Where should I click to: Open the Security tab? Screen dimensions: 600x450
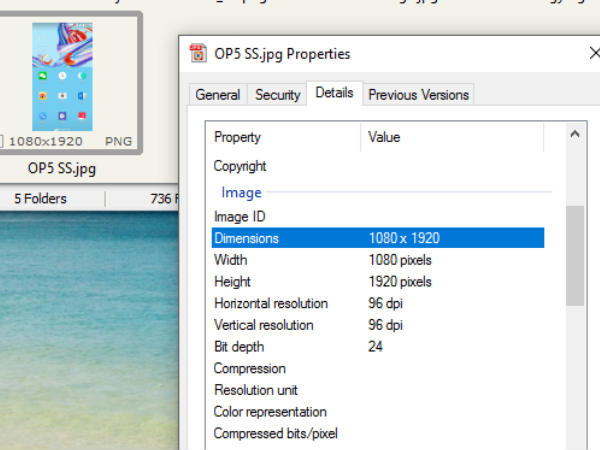277,95
